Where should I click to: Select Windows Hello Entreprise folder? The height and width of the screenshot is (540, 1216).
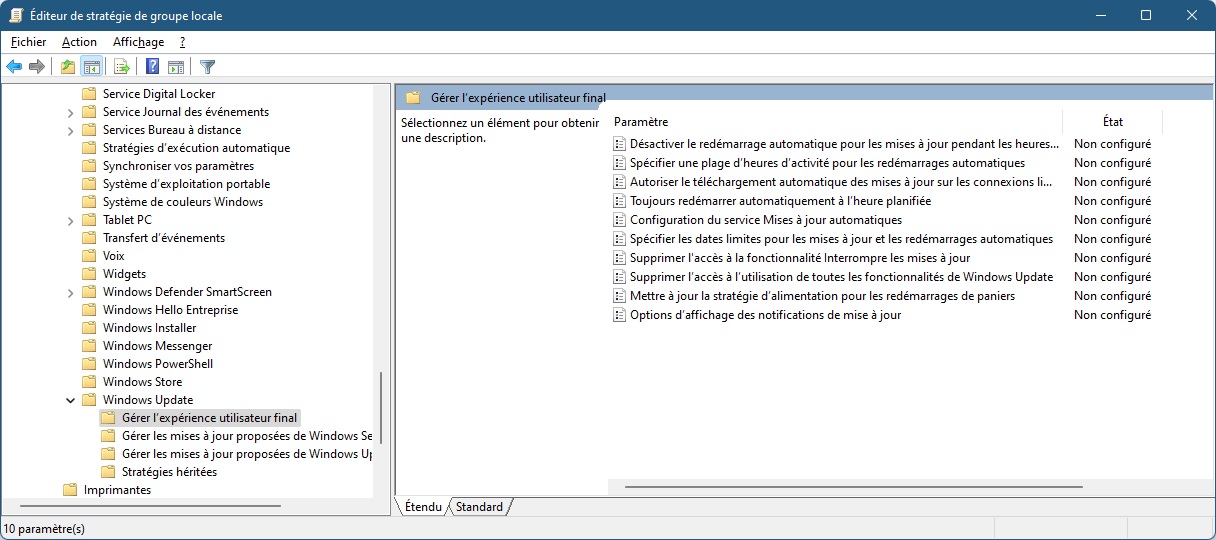click(x=170, y=310)
